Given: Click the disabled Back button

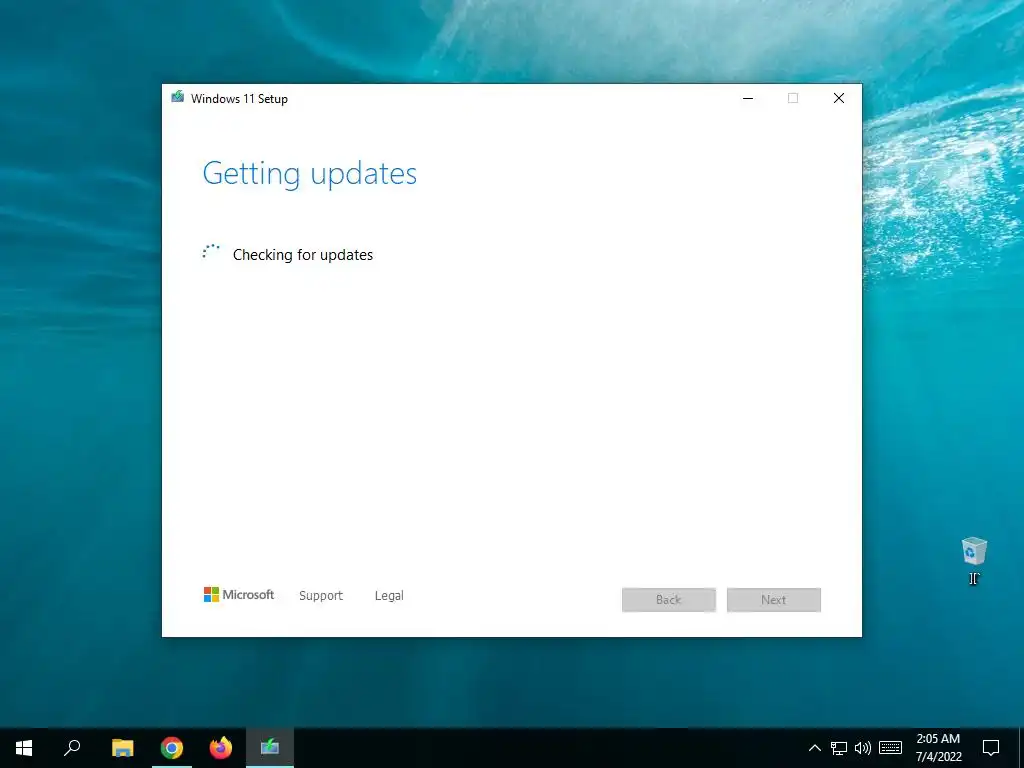Looking at the screenshot, I should point(669,600).
